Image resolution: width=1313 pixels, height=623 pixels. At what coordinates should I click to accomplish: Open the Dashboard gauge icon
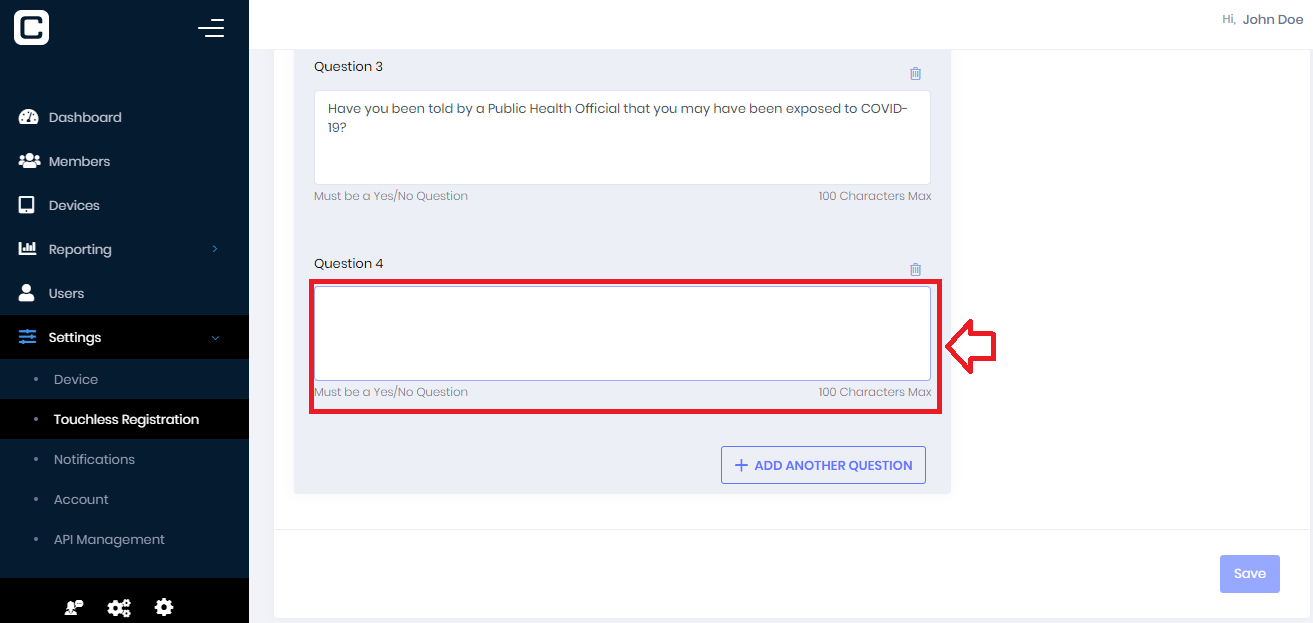(x=28, y=117)
